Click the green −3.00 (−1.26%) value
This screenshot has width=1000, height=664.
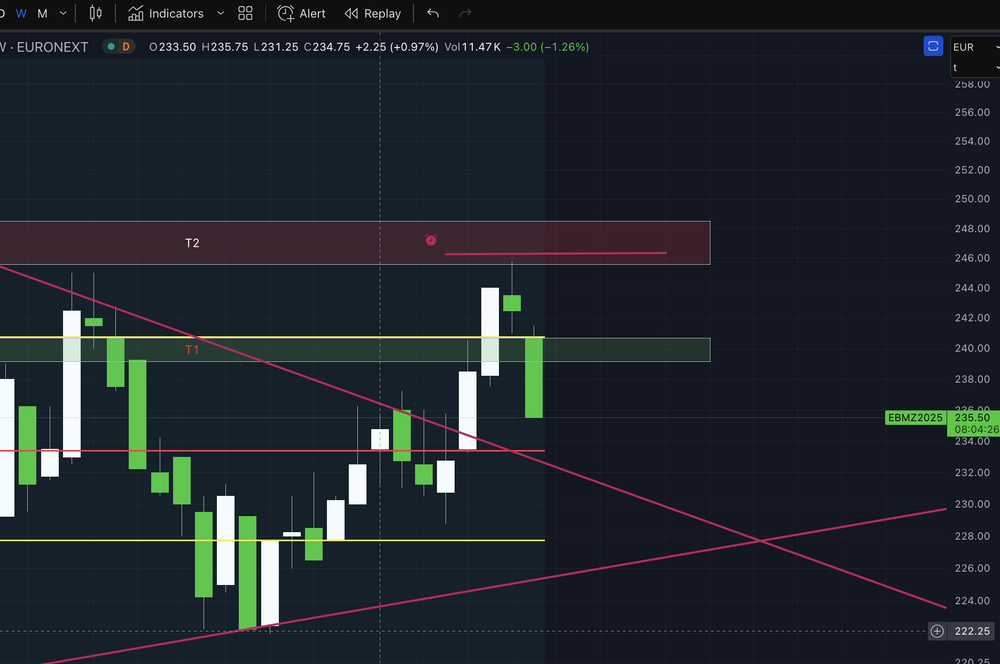[547, 47]
